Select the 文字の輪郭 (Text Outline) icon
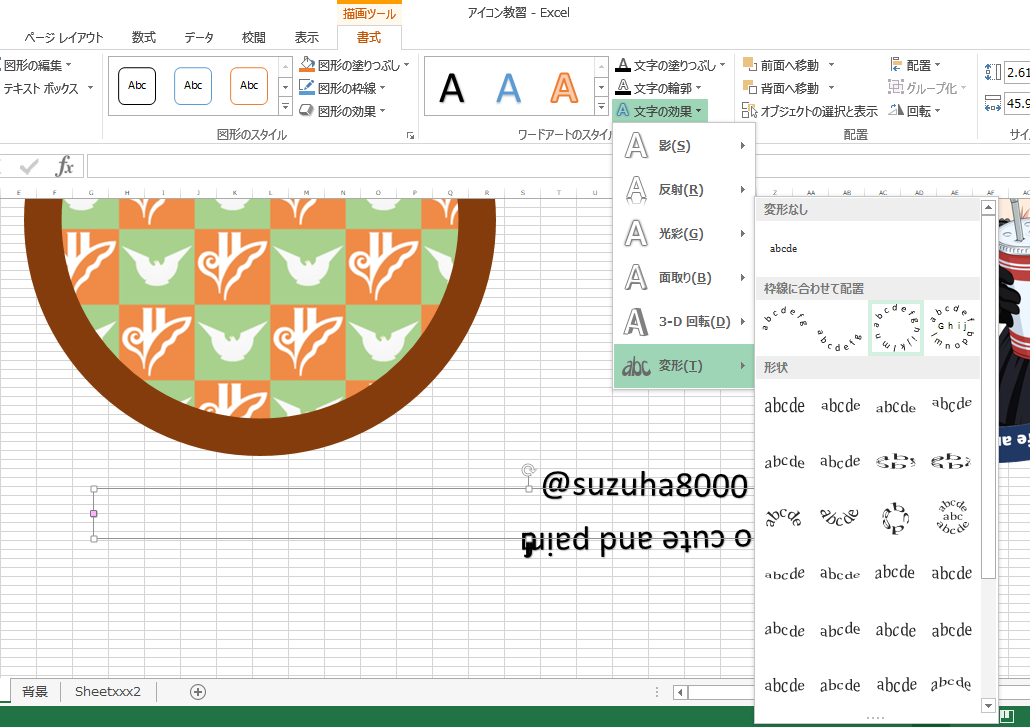The height and width of the screenshot is (727, 1030). 622,86
